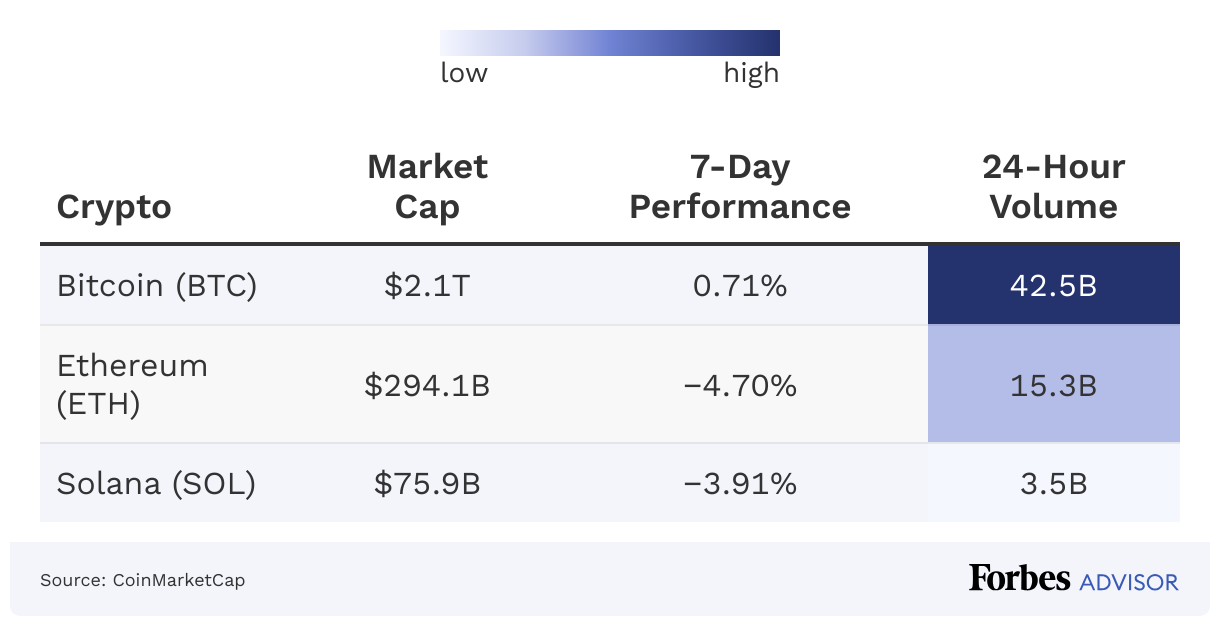
Task: Click Ethereum's $294.1B market cap cell
Action: (427, 385)
